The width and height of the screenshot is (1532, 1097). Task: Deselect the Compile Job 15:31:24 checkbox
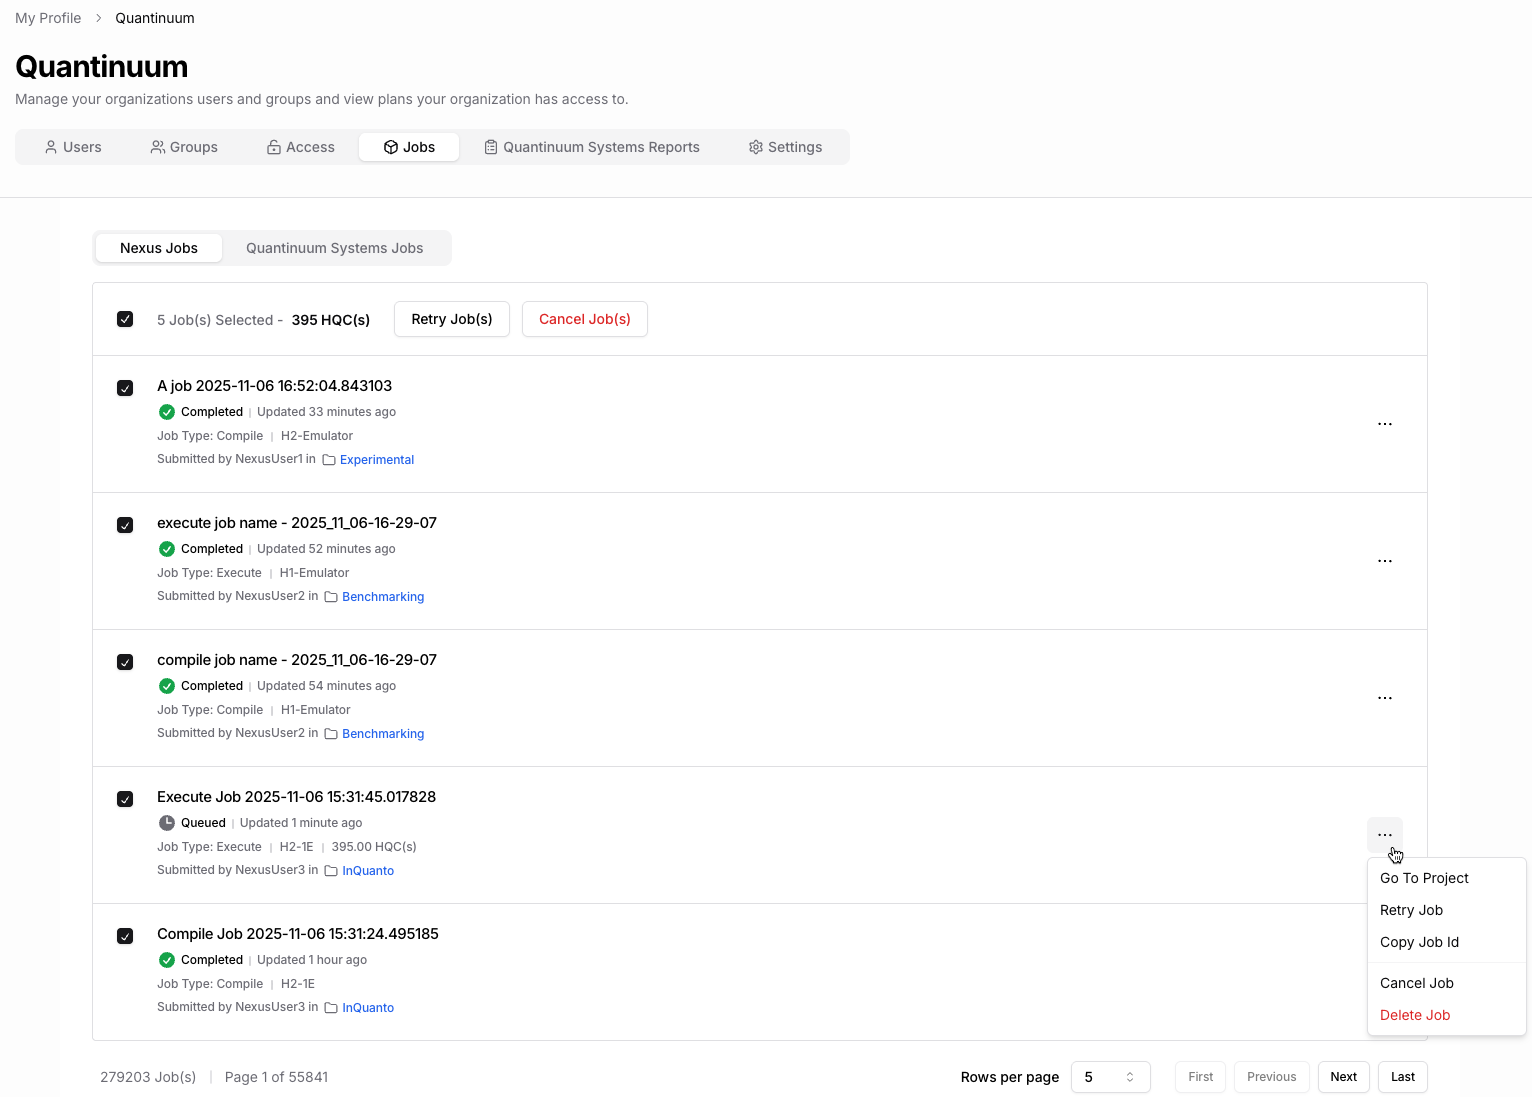click(x=125, y=936)
